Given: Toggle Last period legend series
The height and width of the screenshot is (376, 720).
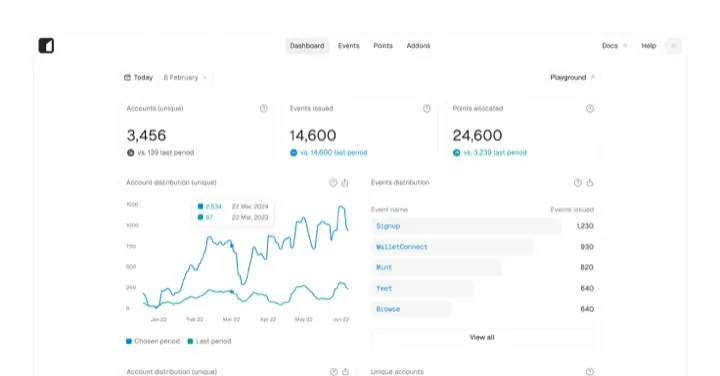Looking at the screenshot, I should click(x=209, y=341).
